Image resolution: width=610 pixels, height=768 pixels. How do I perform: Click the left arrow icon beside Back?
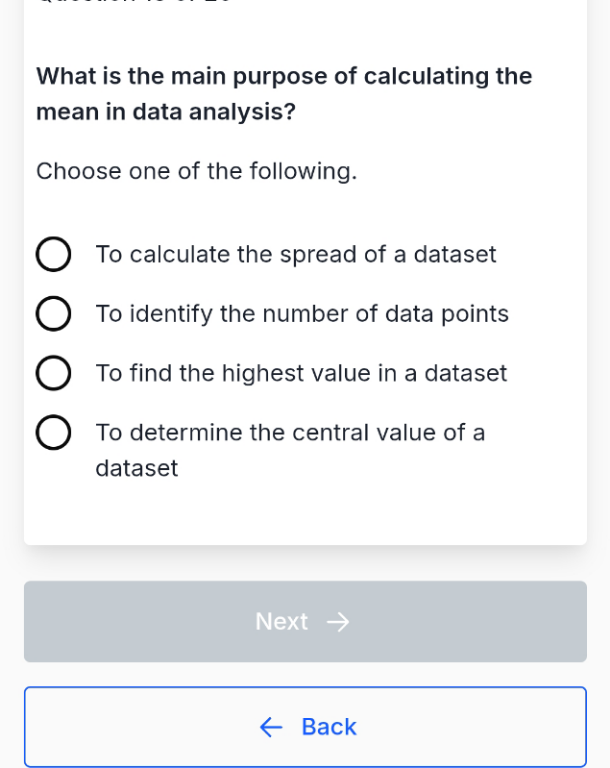(x=271, y=727)
